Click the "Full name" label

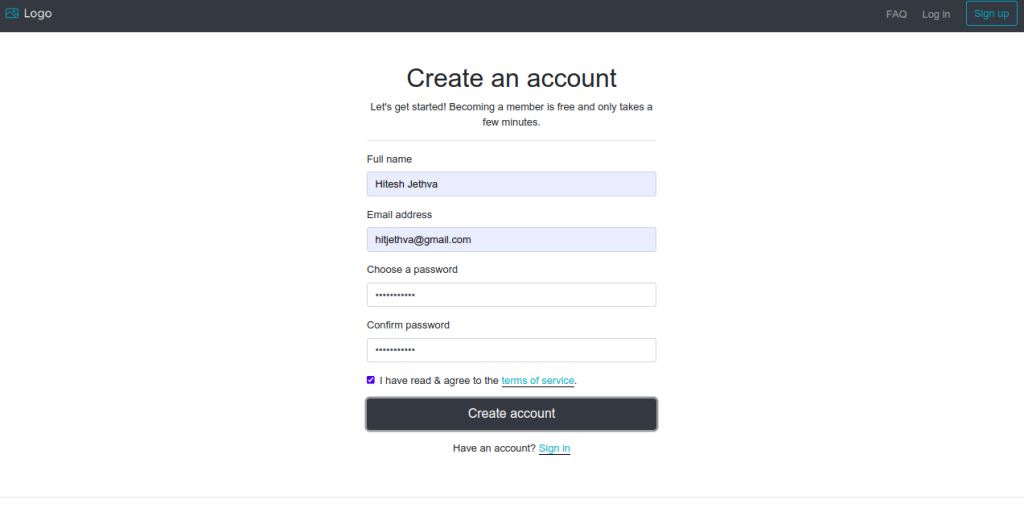click(389, 159)
